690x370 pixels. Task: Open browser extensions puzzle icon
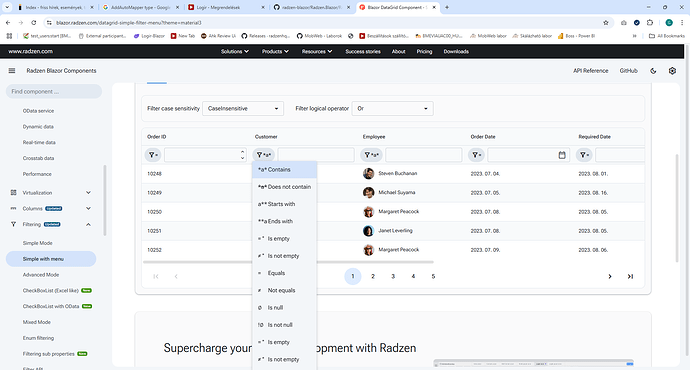pyautogui.click(x=650, y=22)
